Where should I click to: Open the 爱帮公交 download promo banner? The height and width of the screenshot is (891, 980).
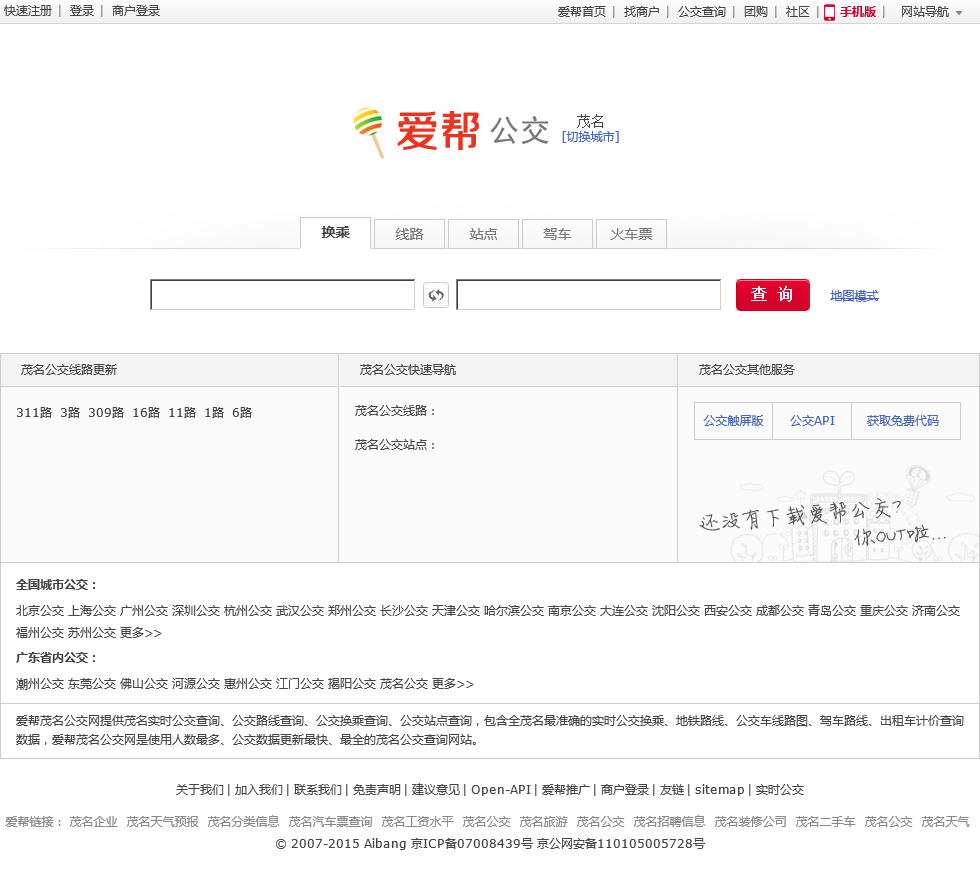pyautogui.click(x=829, y=512)
